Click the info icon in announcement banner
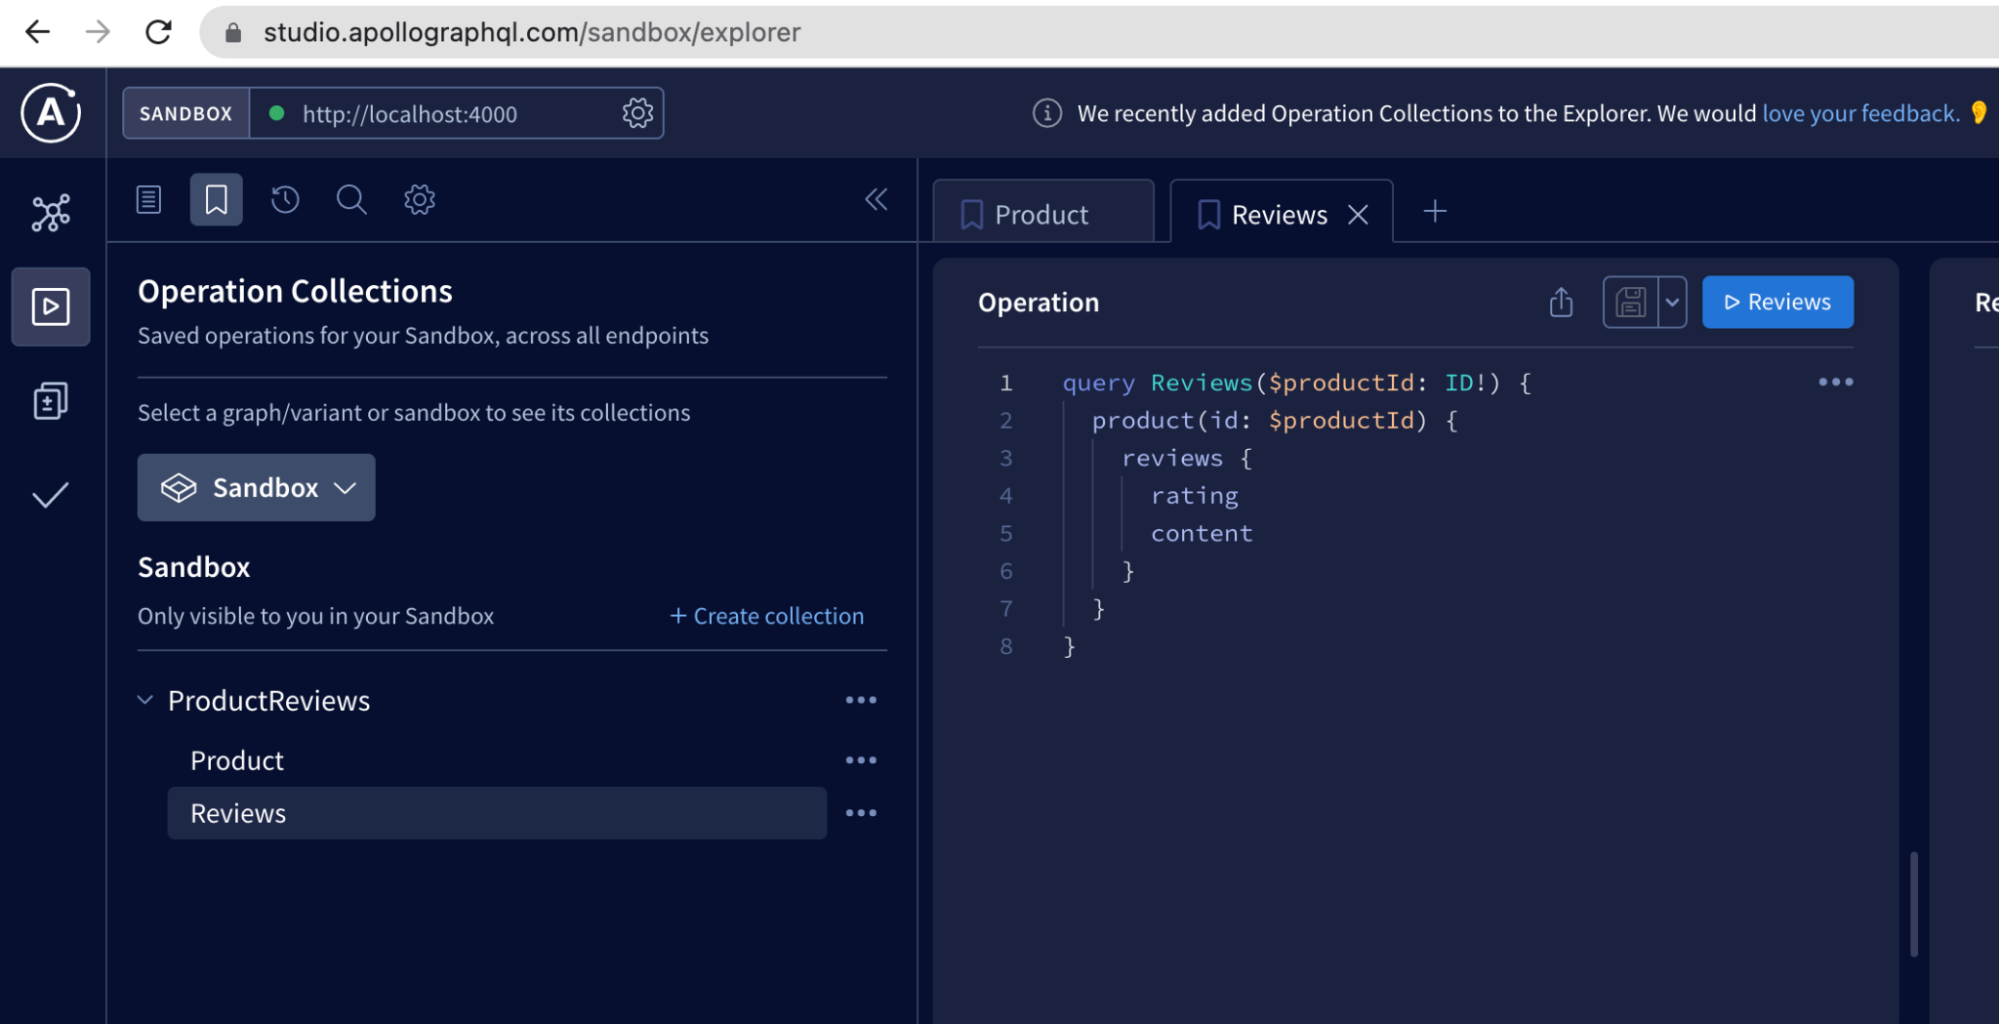1999x1024 pixels. coord(1047,113)
